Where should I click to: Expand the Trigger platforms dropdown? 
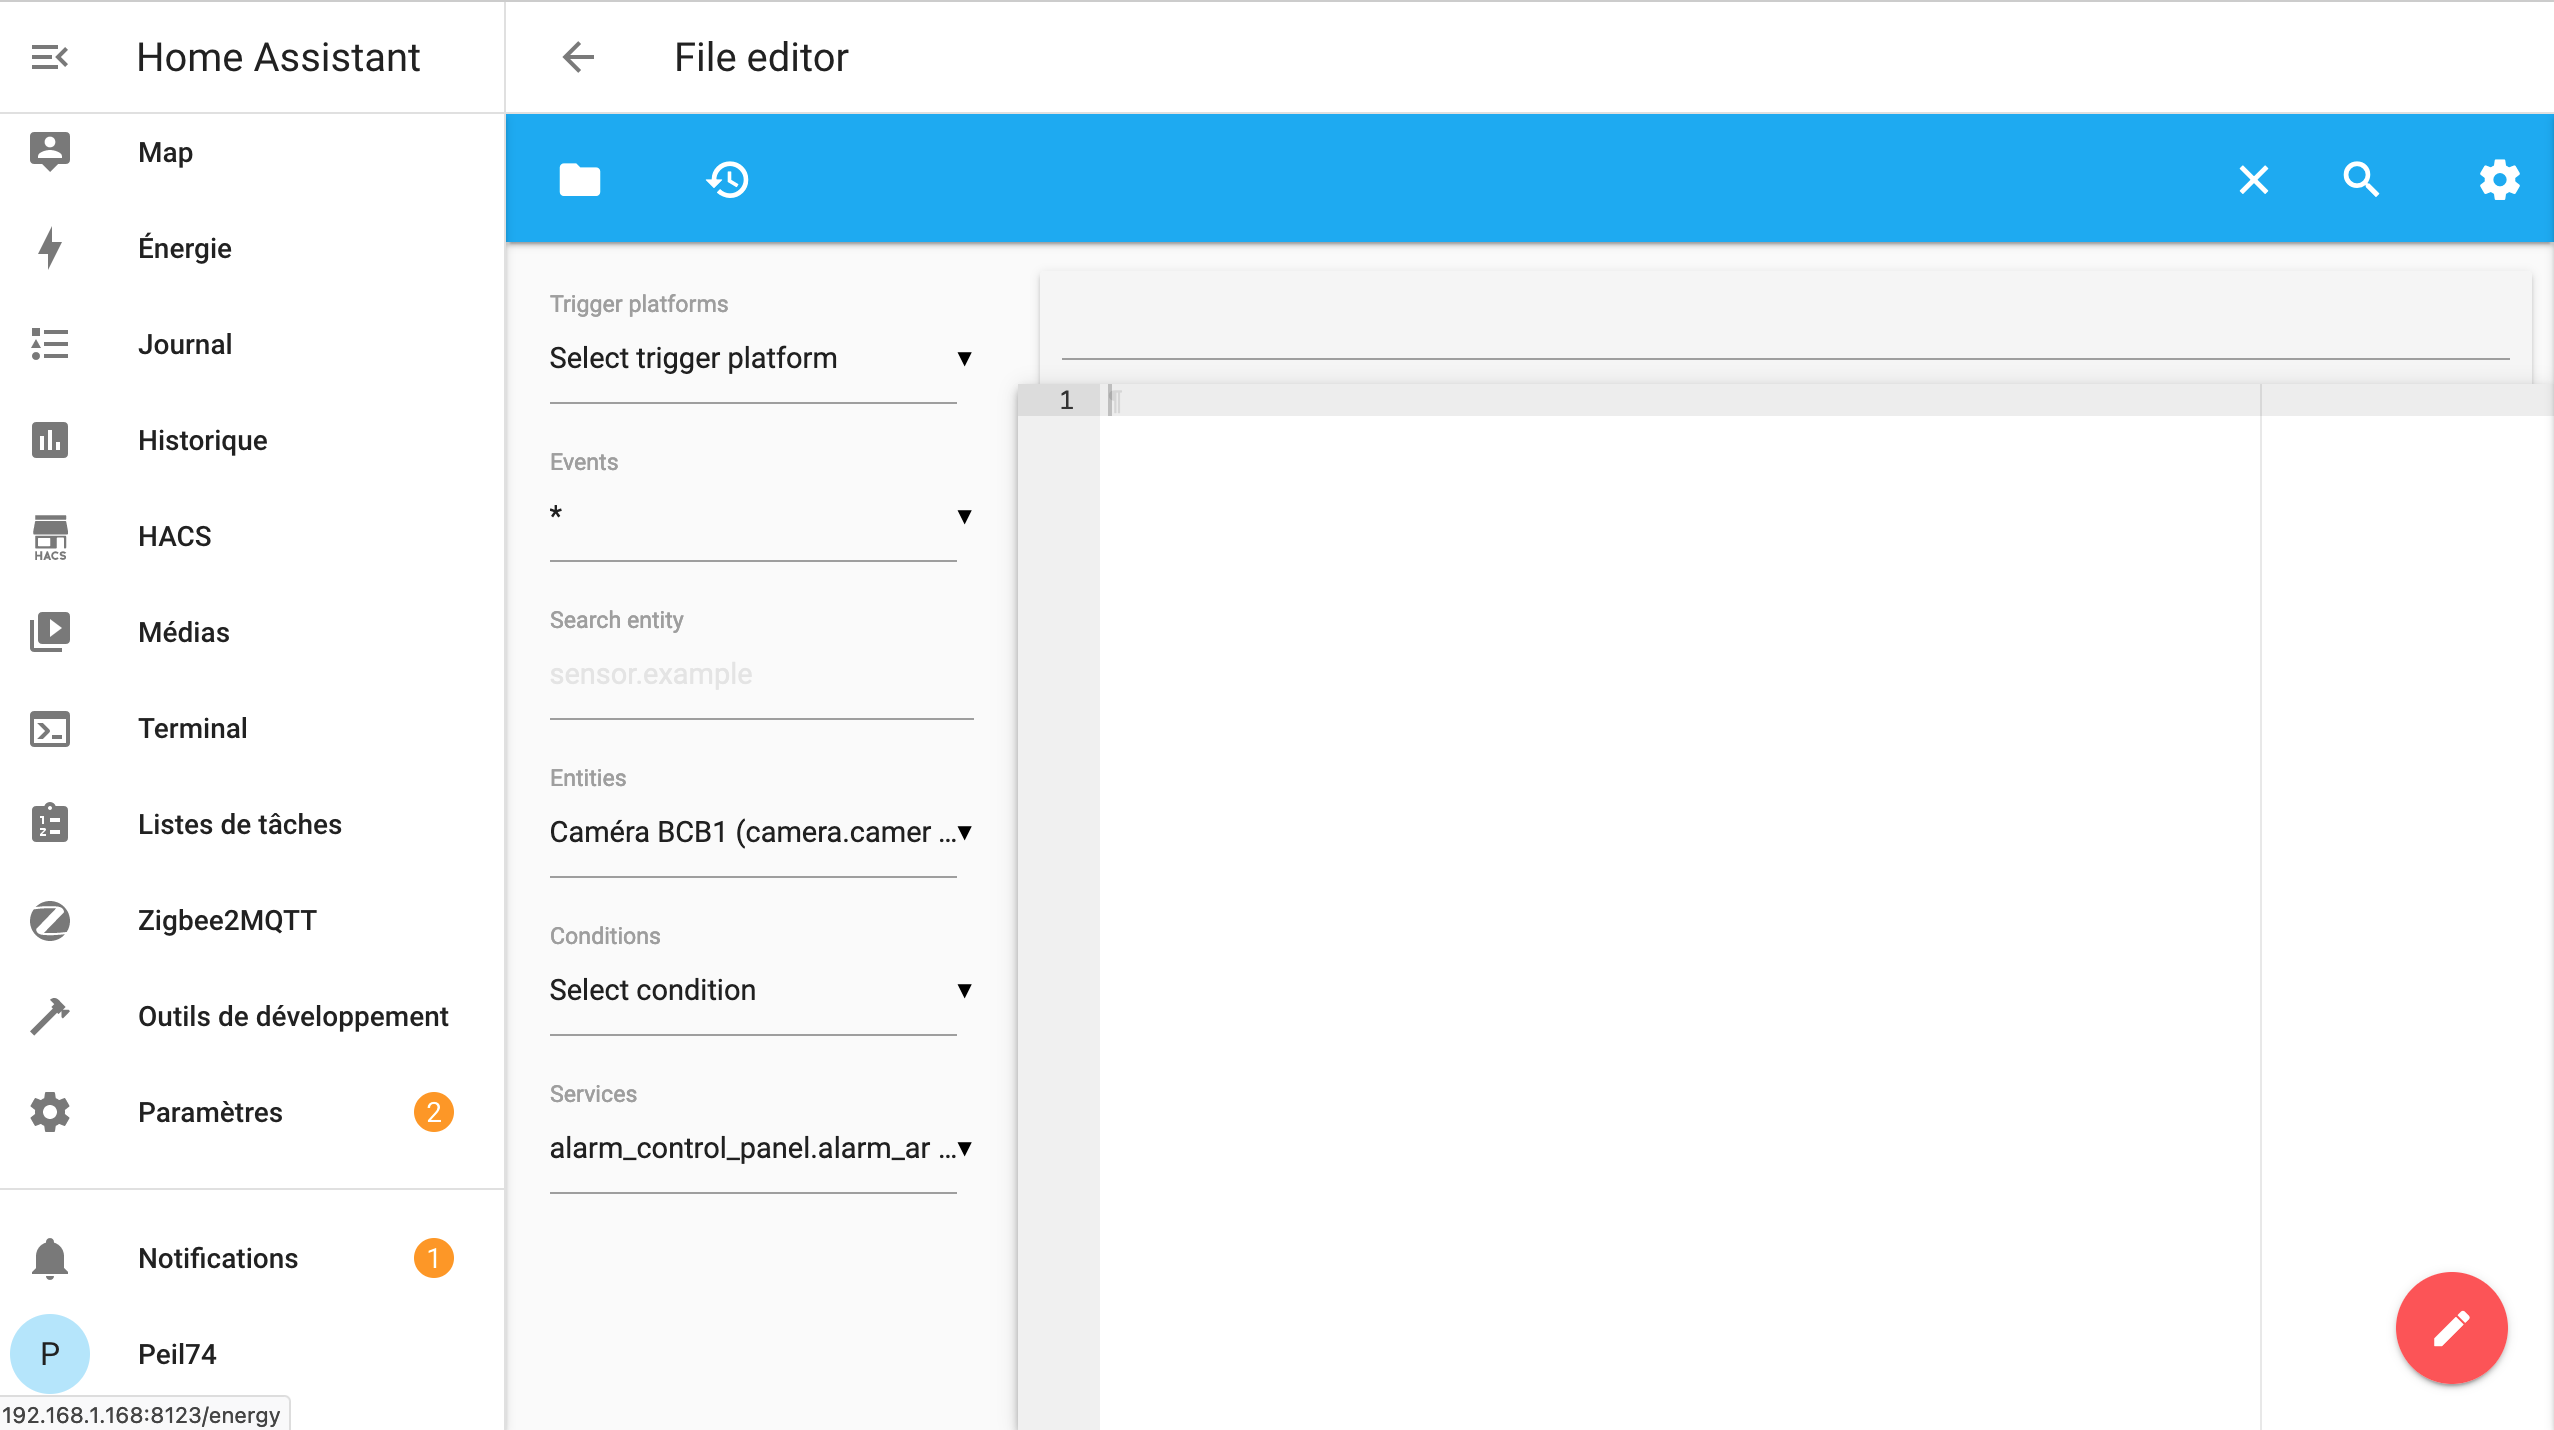(x=760, y=358)
